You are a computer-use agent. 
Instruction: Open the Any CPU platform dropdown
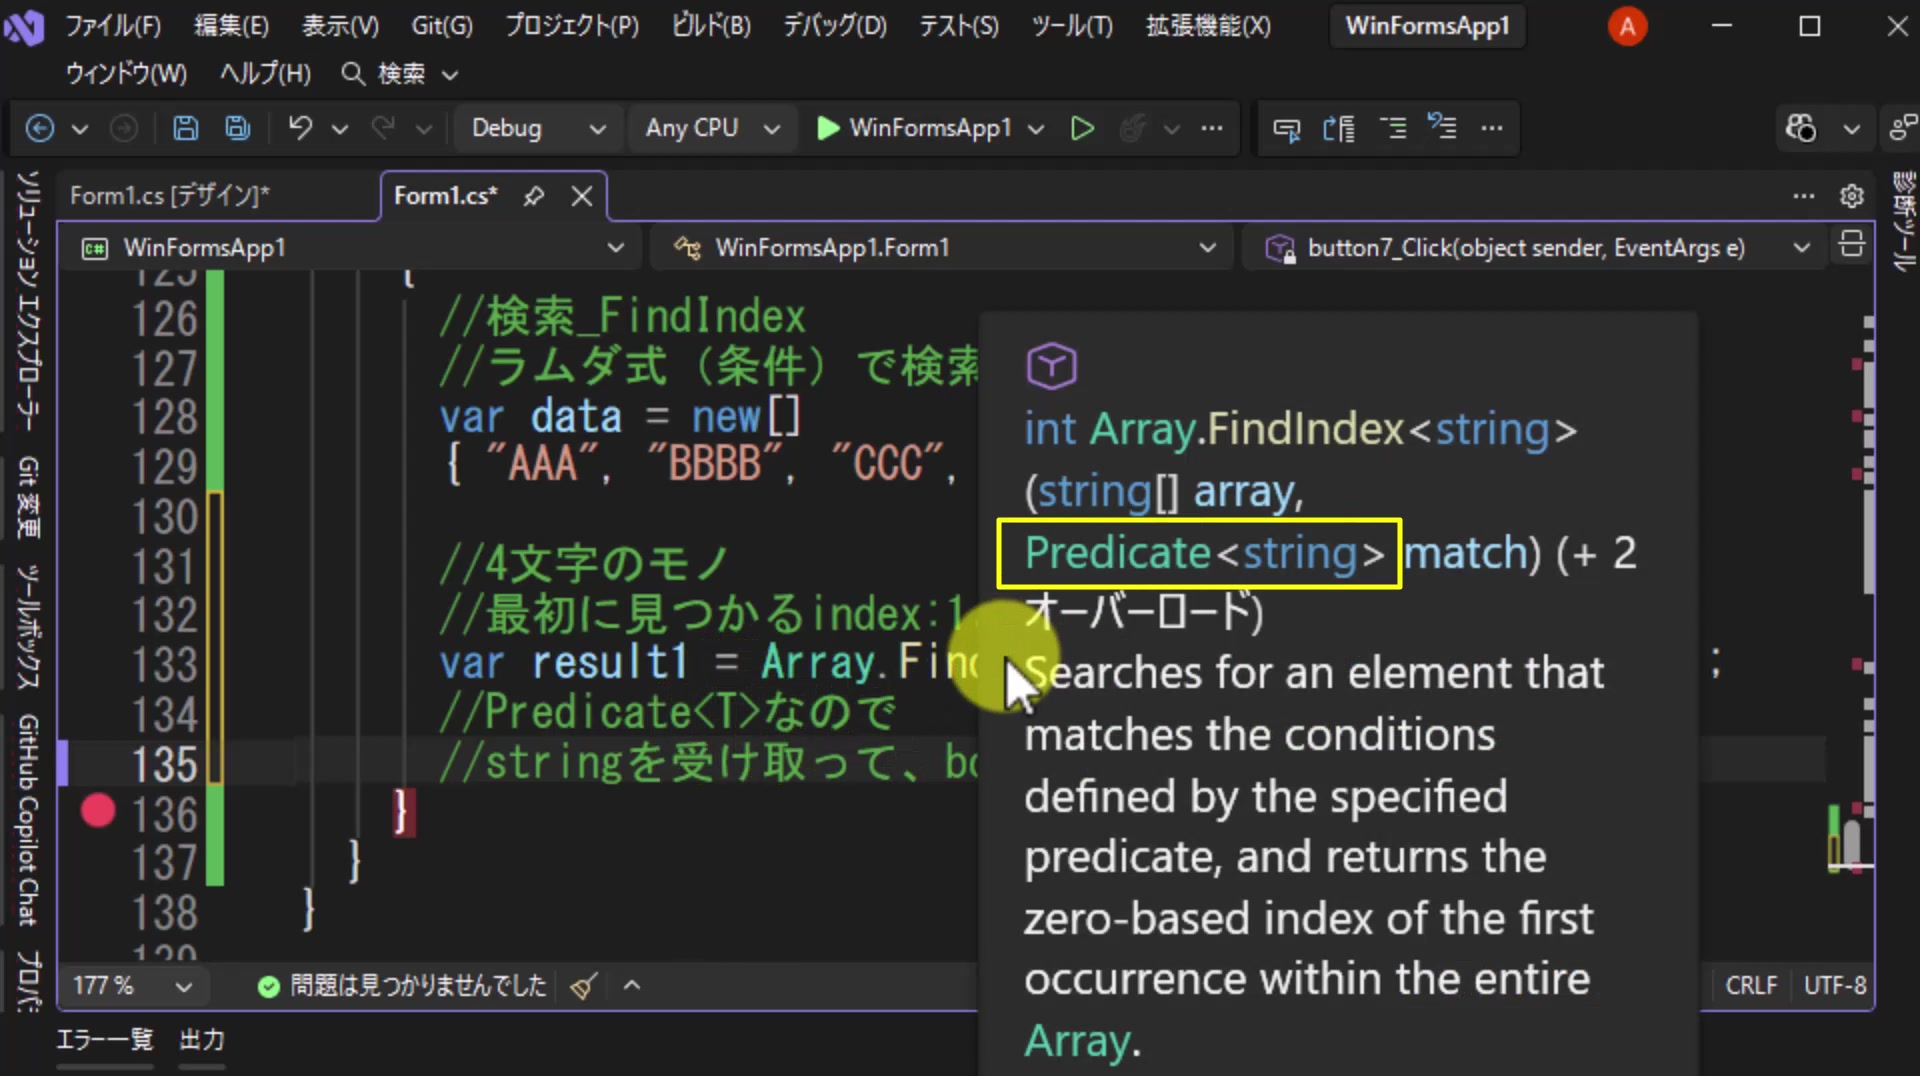click(712, 128)
